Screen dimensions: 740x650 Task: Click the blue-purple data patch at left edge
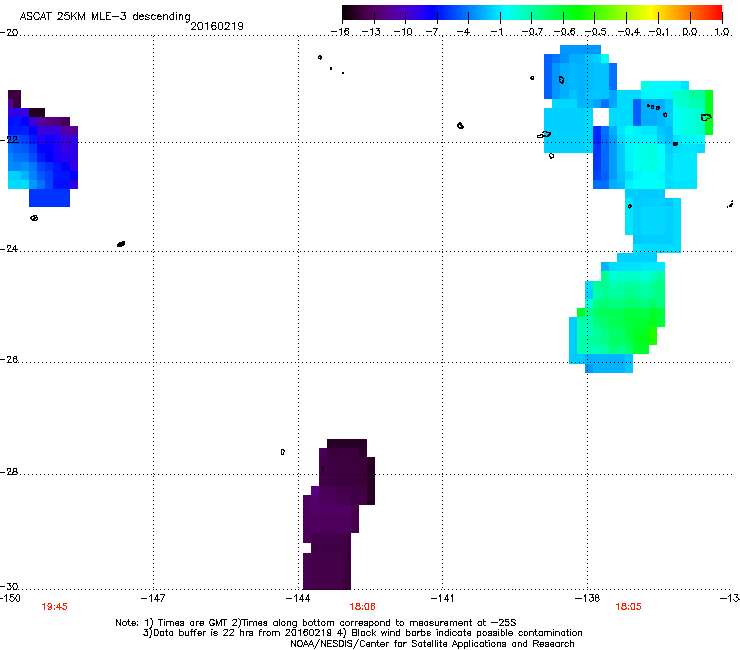pos(42,149)
